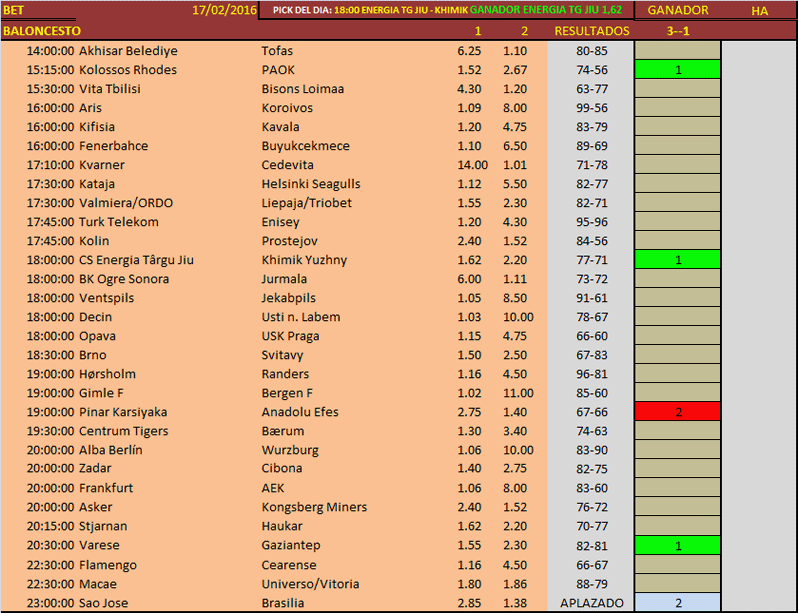Select the Ventspils cell

(x=106, y=298)
